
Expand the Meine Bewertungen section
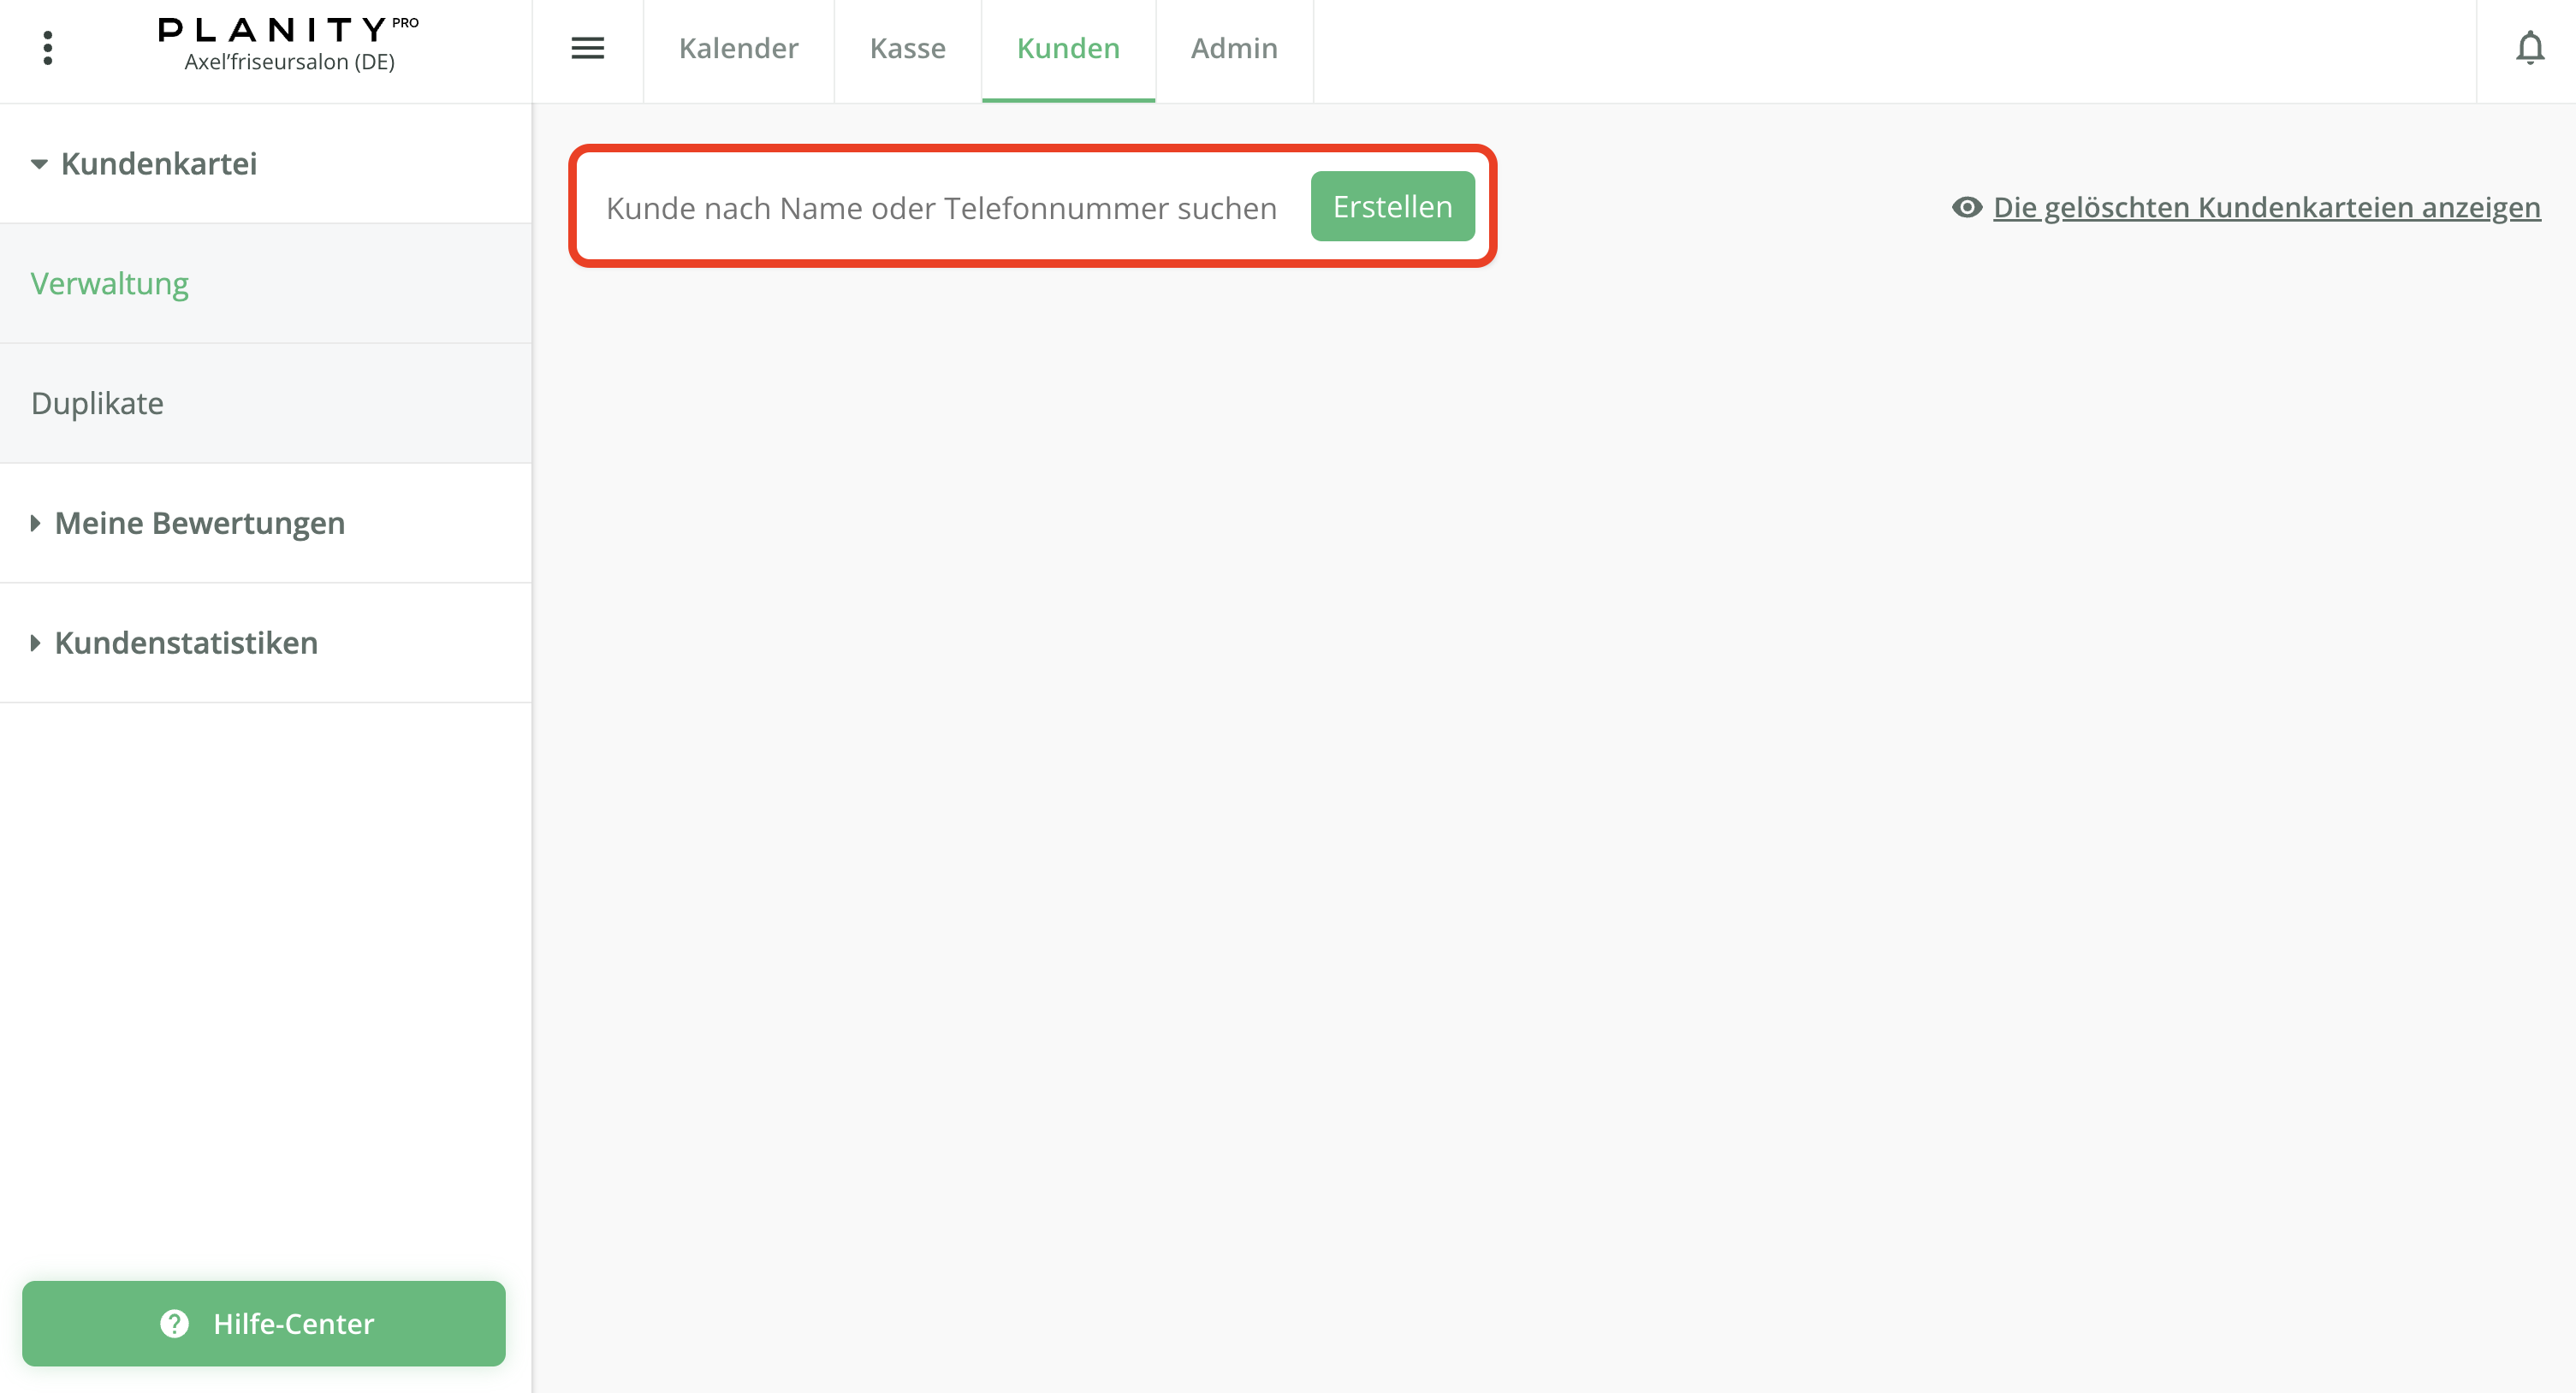point(199,522)
